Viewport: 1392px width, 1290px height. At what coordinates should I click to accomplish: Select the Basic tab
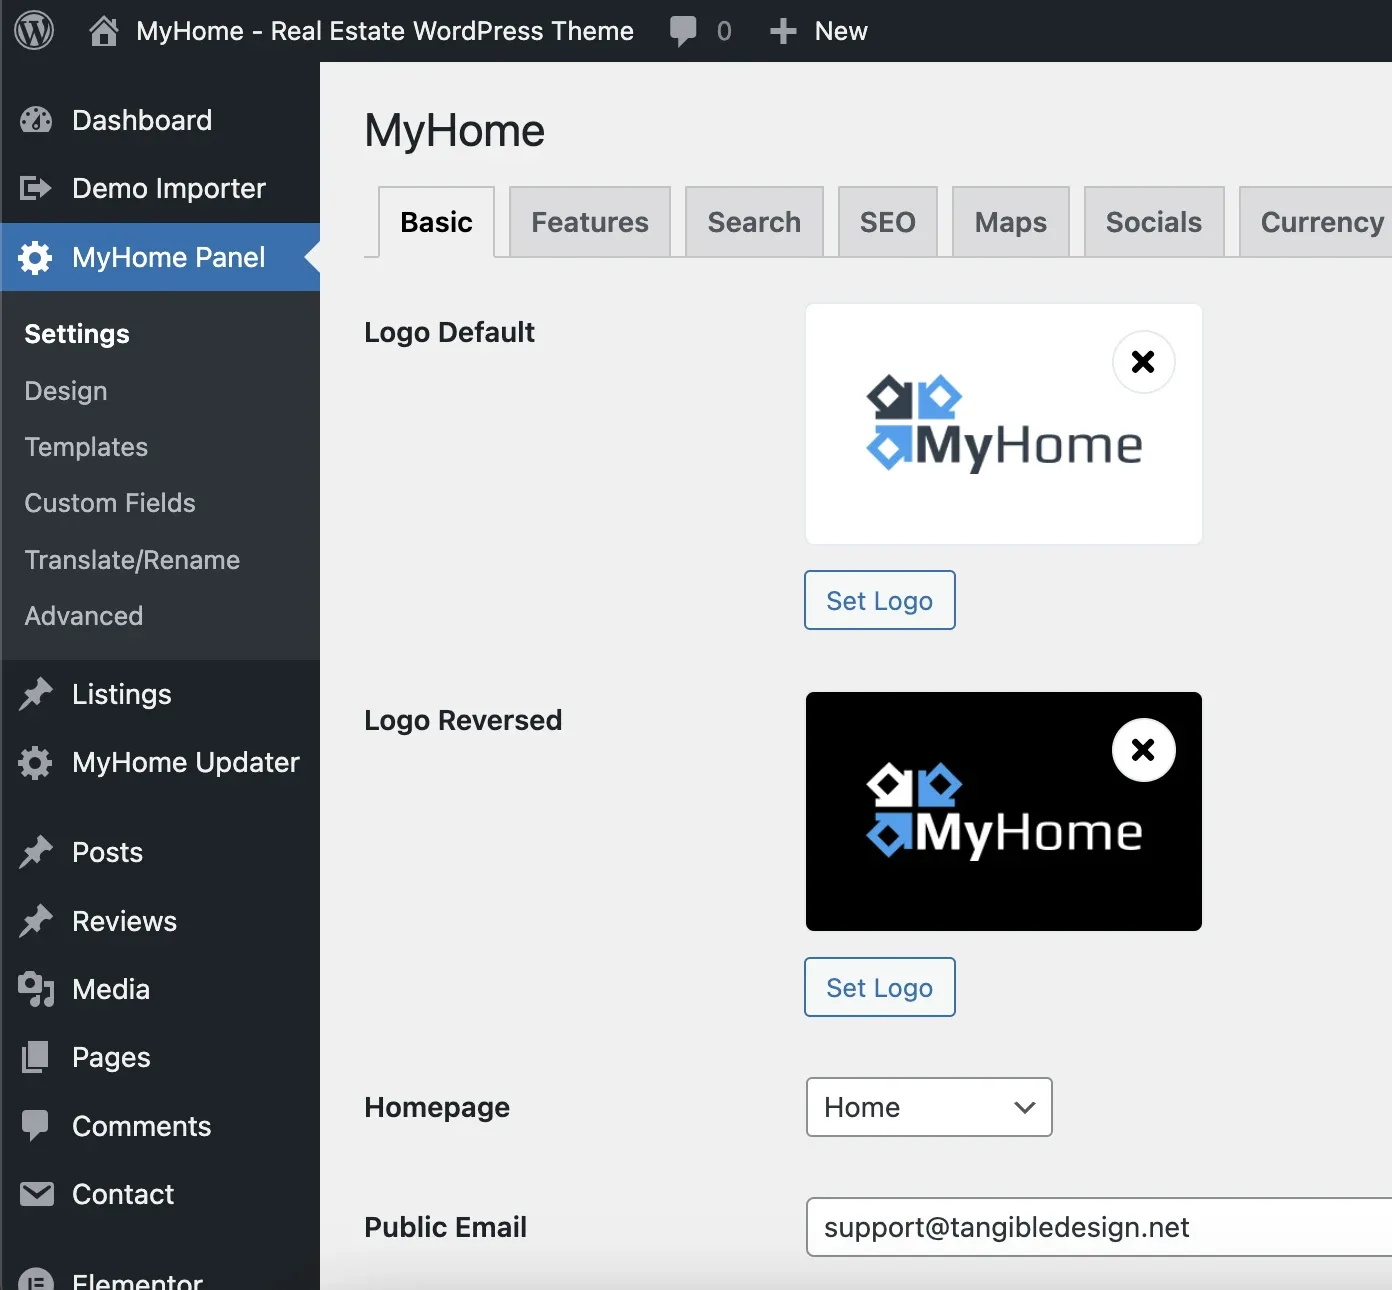436,222
